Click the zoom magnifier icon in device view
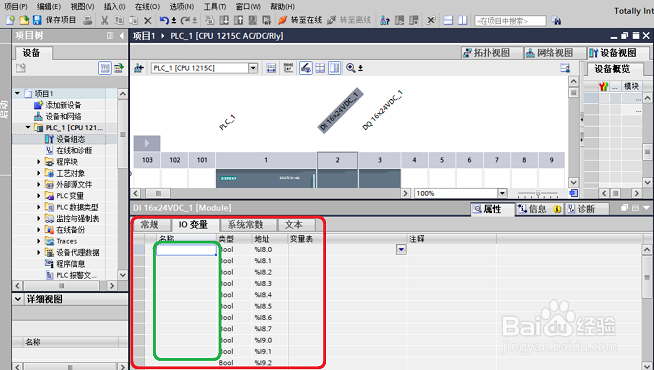 (x=350, y=68)
